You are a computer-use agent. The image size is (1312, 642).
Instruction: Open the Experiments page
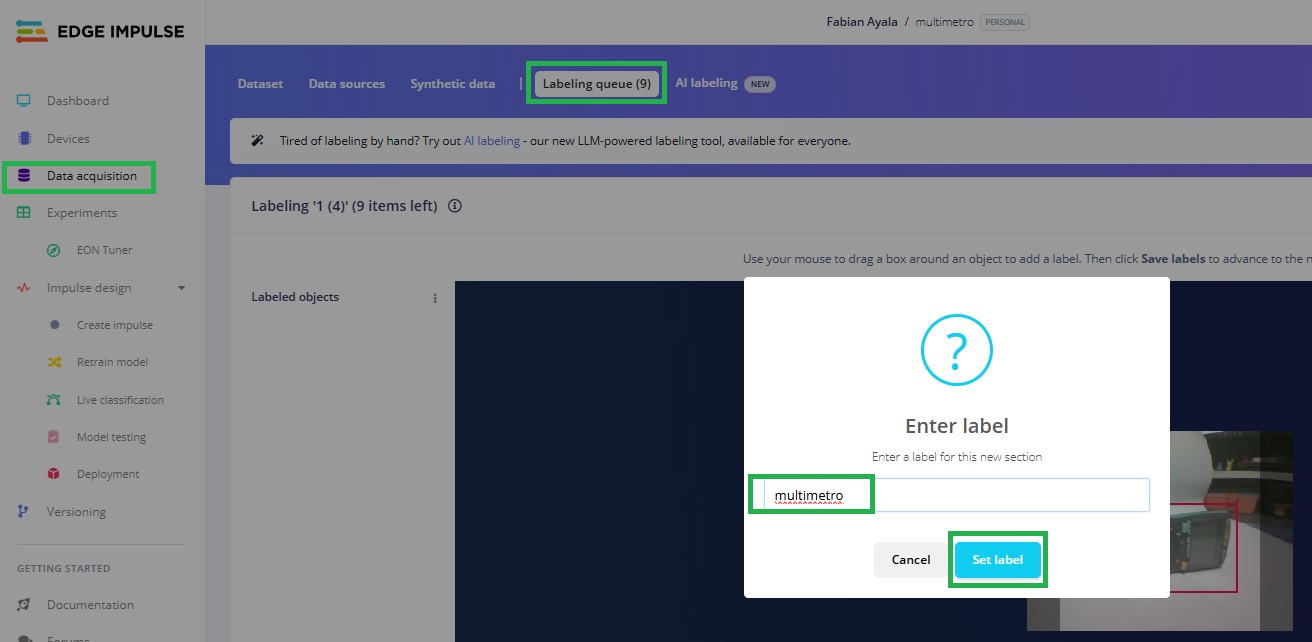pyautogui.click(x=82, y=213)
